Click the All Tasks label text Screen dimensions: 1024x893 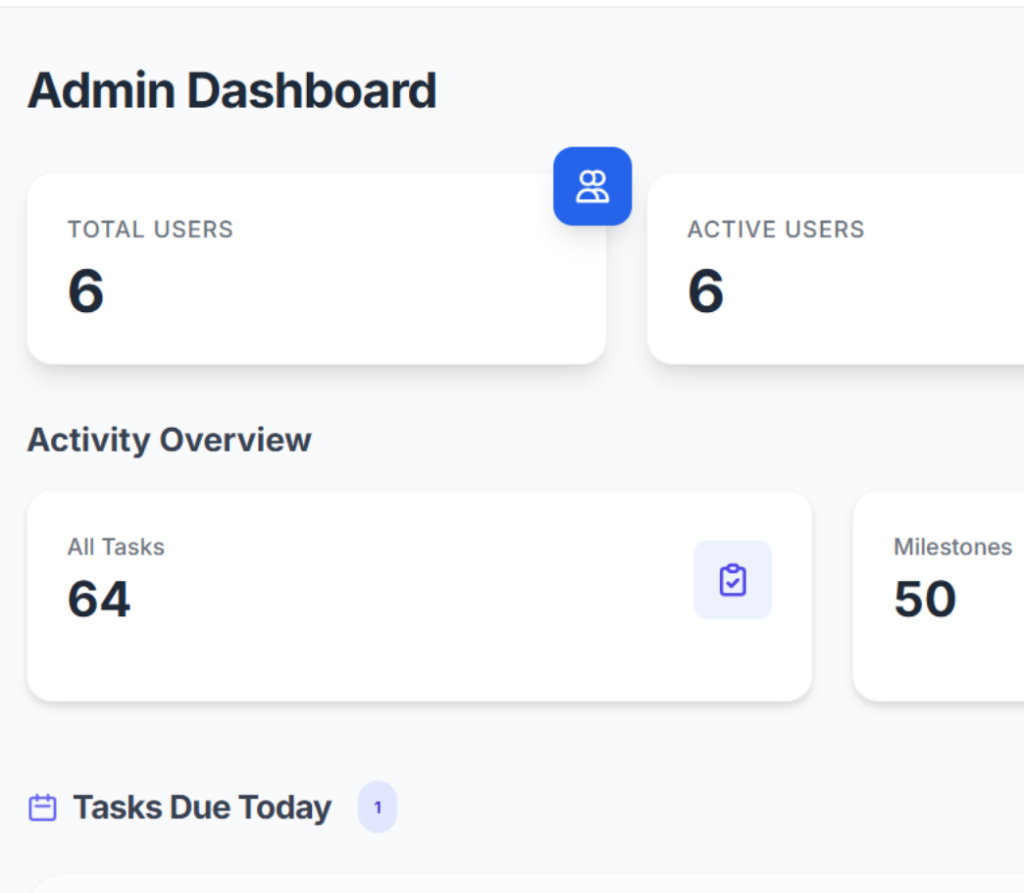tap(116, 547)
